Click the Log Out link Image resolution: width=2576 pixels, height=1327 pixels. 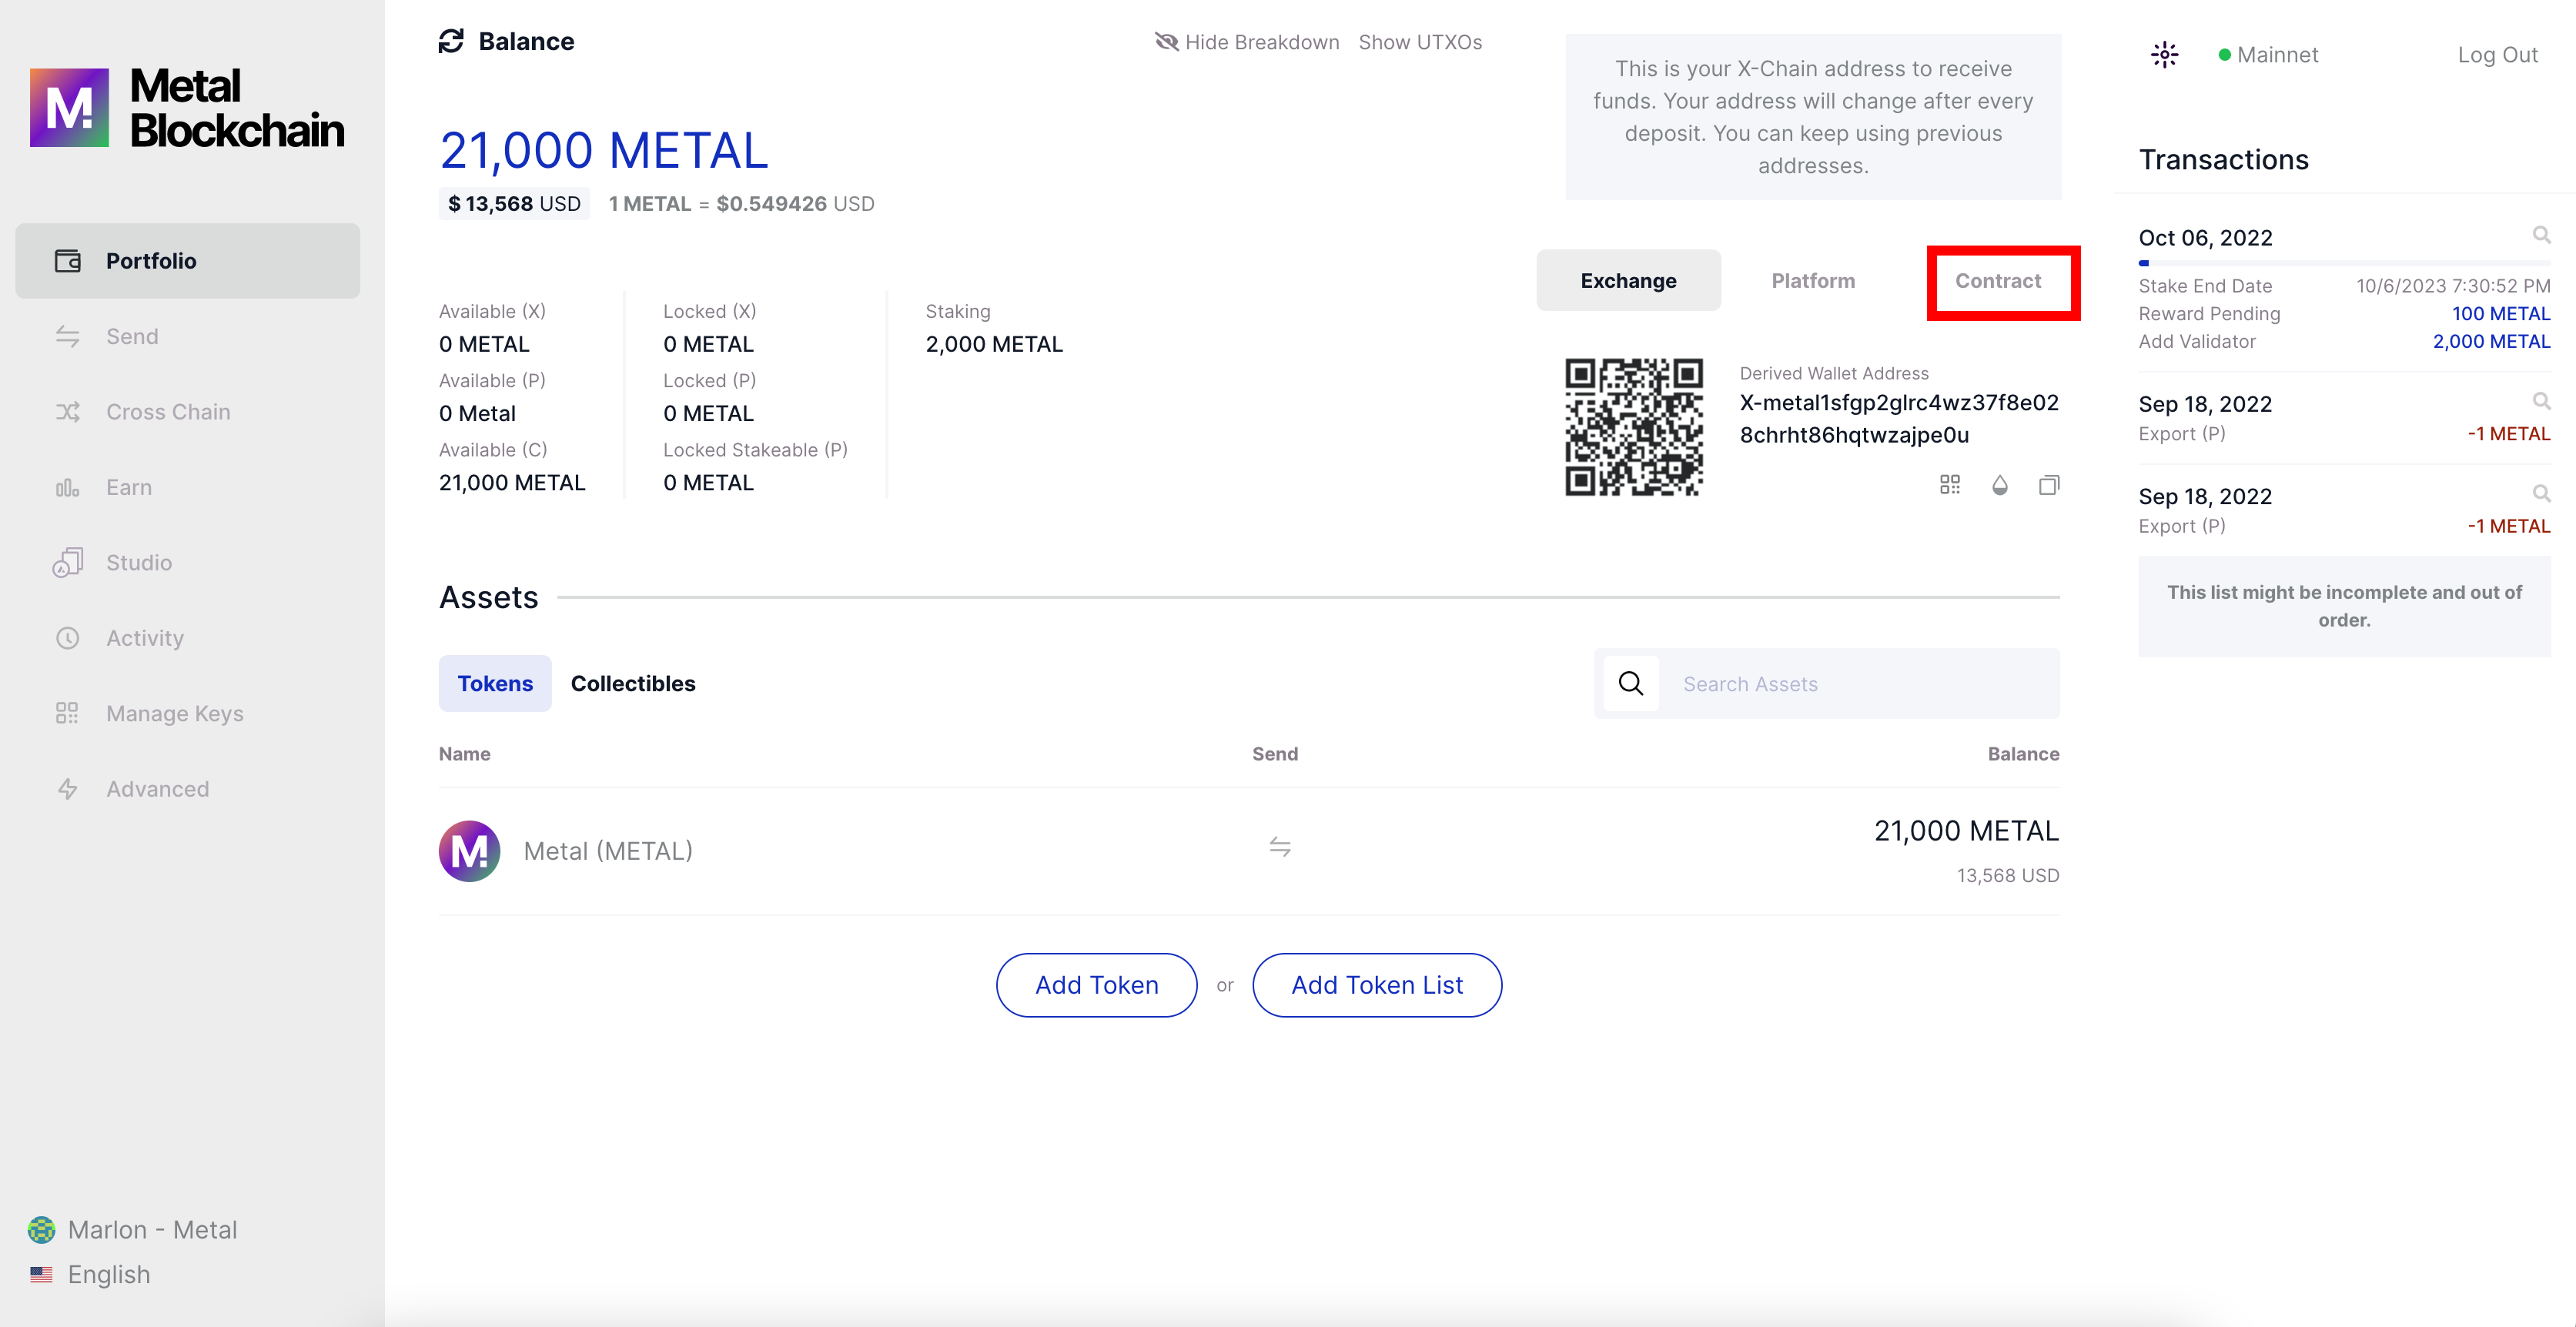tap(2496, 55)
